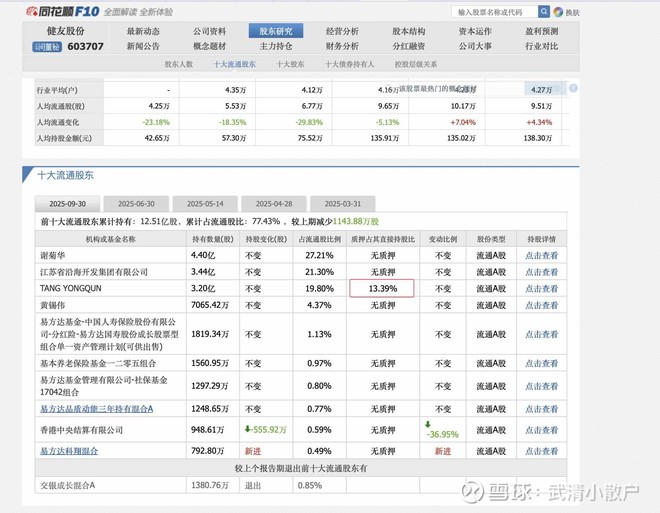This screenshot has width=660, height=513.
Task: Click 点击查看 for 江苏省沿海开发集团有限公司
Action: pos(542,272)
